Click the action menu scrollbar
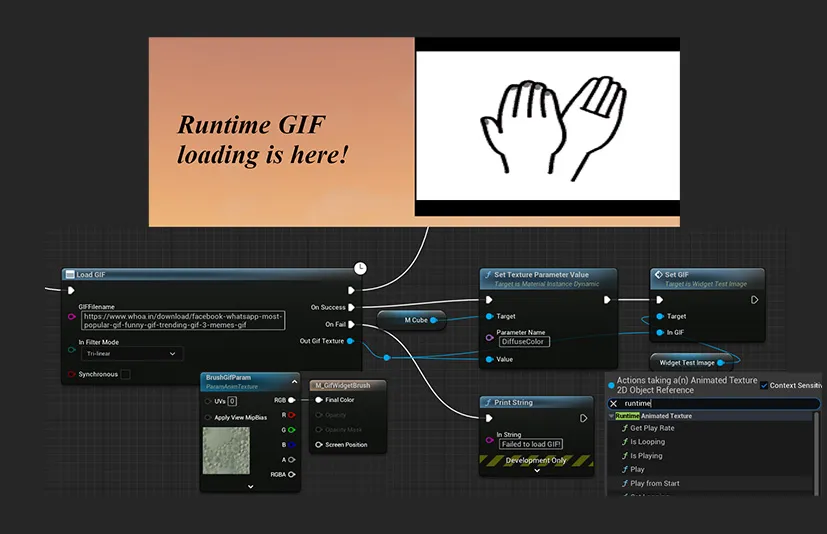This screenshot has width=827, height=534. [816, 454]
